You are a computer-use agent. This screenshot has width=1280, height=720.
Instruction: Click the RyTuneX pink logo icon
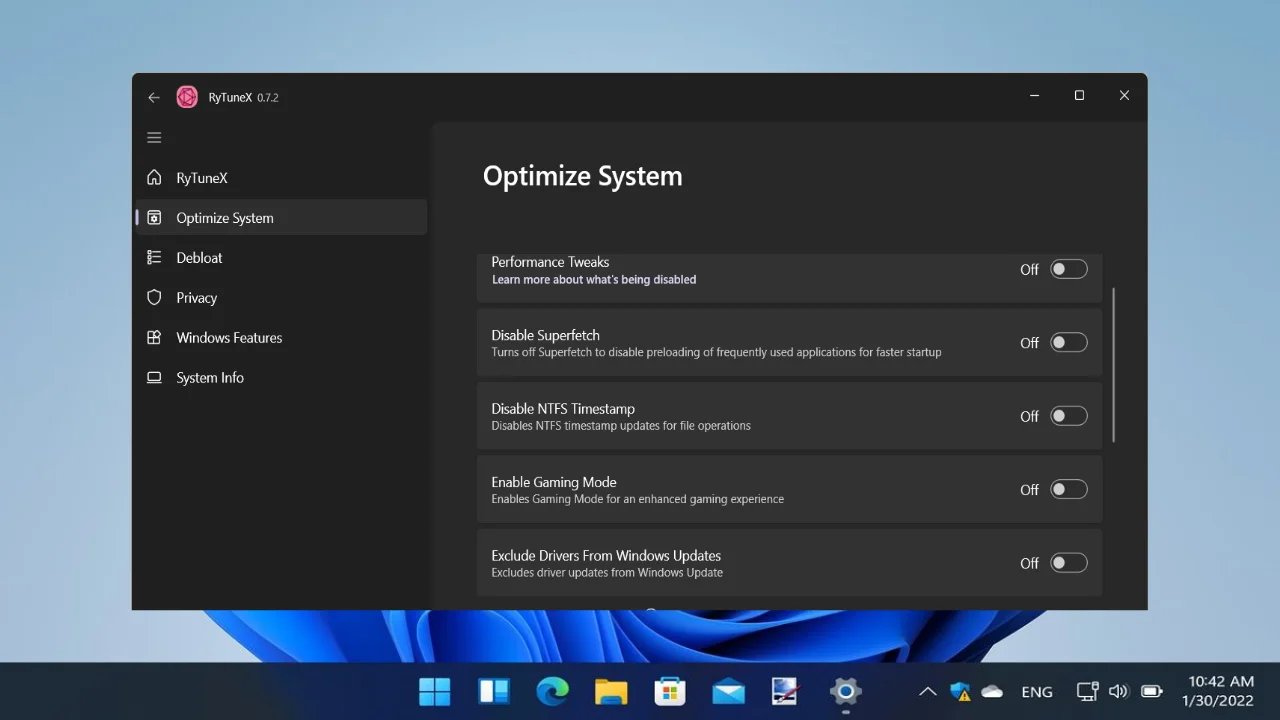pos(187,97)
